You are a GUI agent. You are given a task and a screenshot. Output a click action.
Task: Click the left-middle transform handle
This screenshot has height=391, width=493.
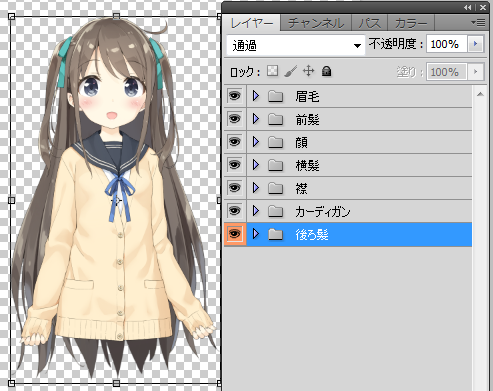pyautogui.click(x=11, y=200)
